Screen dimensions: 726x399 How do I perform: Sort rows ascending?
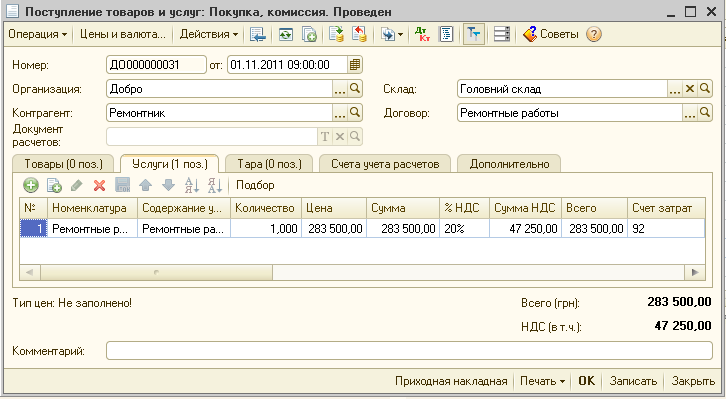click(x=192, y=186)
